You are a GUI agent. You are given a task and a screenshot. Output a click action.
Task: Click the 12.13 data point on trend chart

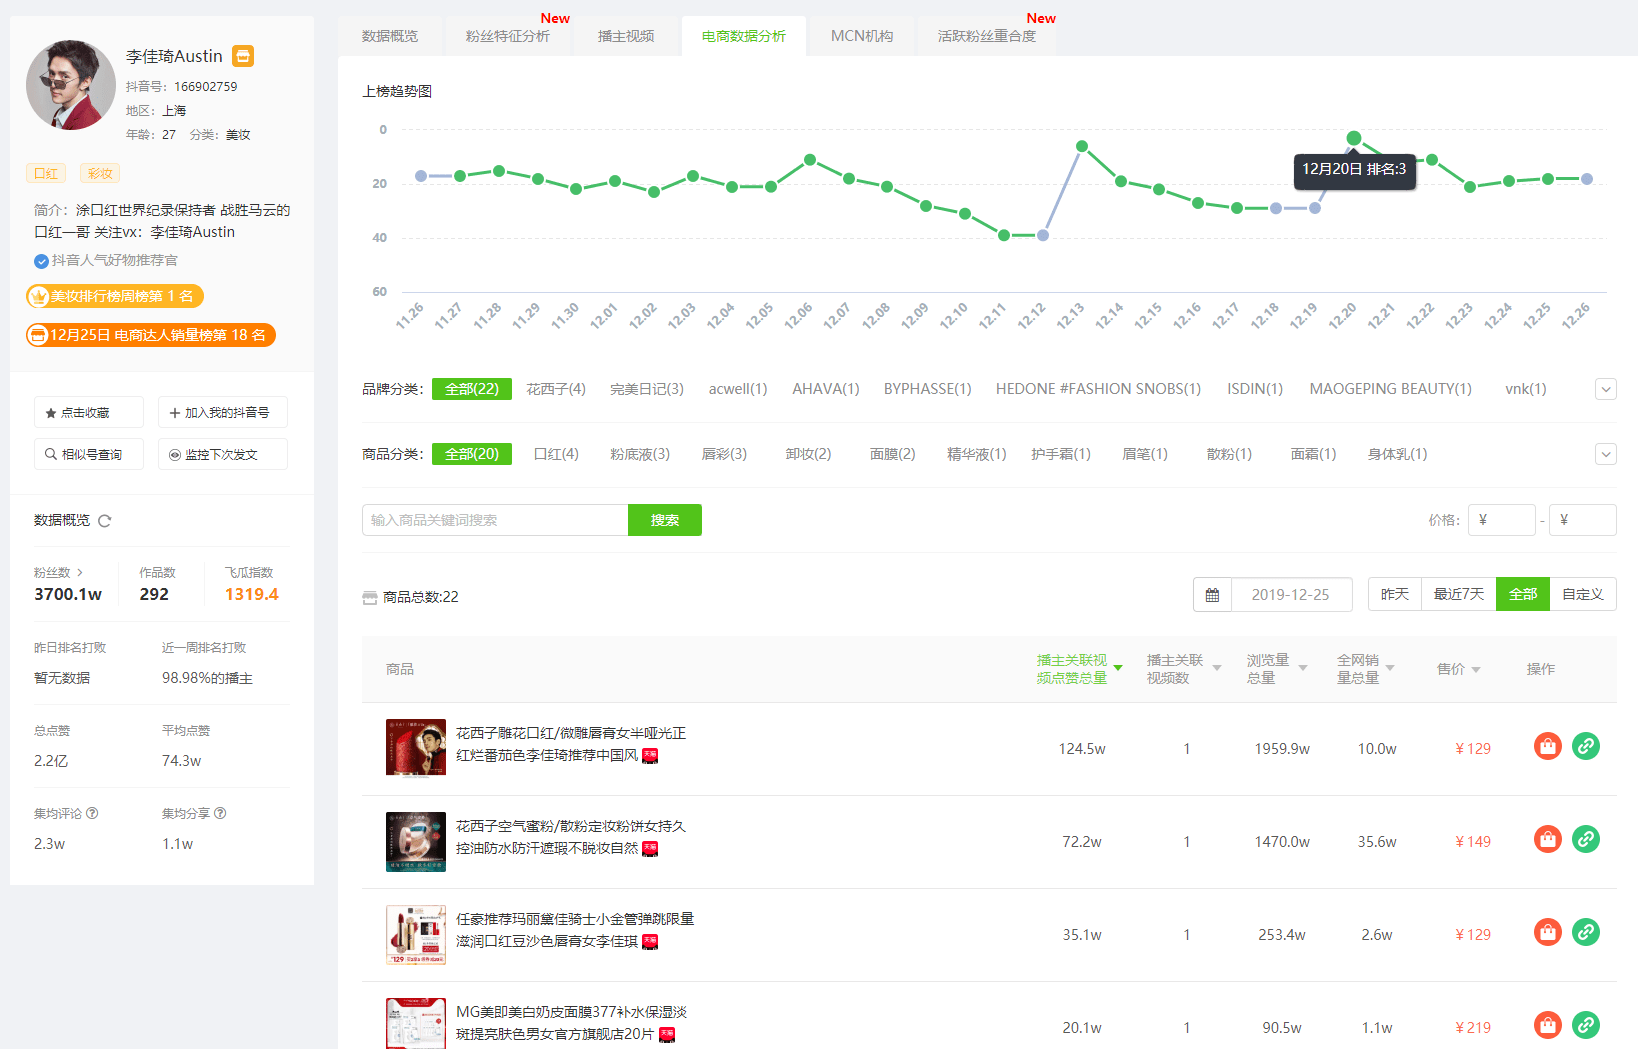(x=1082, y=146)
